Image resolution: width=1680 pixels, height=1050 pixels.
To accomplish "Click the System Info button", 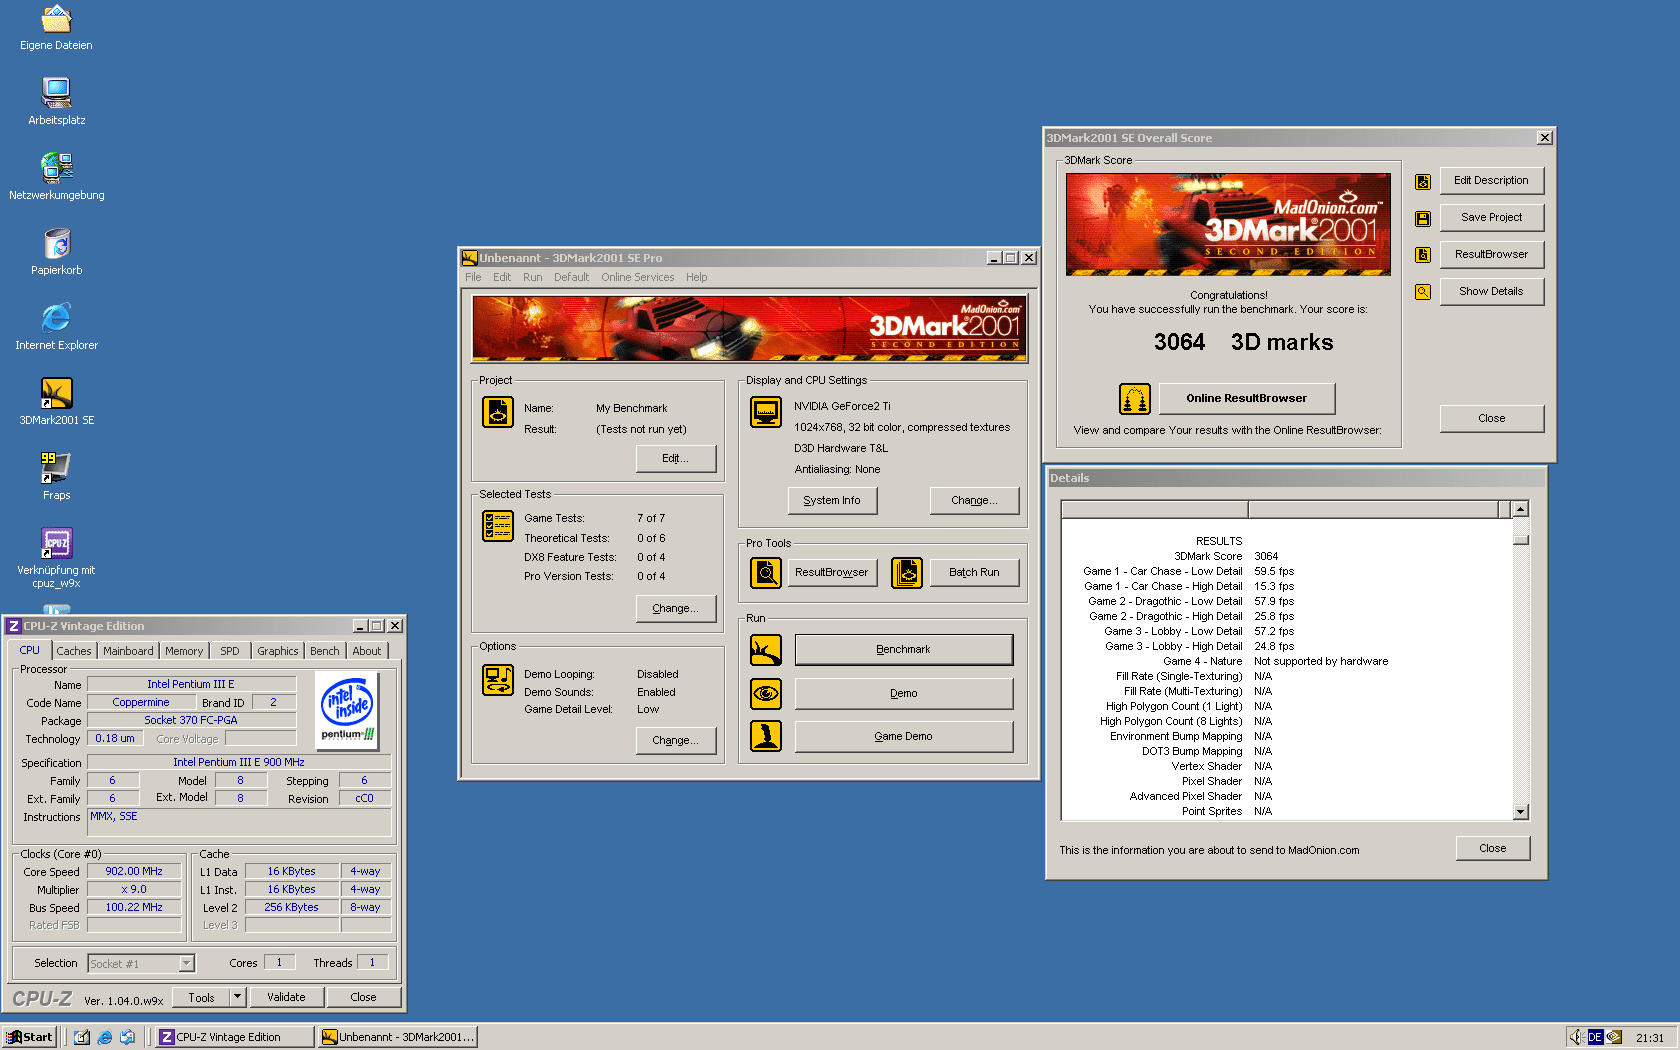I will (832, 501).
